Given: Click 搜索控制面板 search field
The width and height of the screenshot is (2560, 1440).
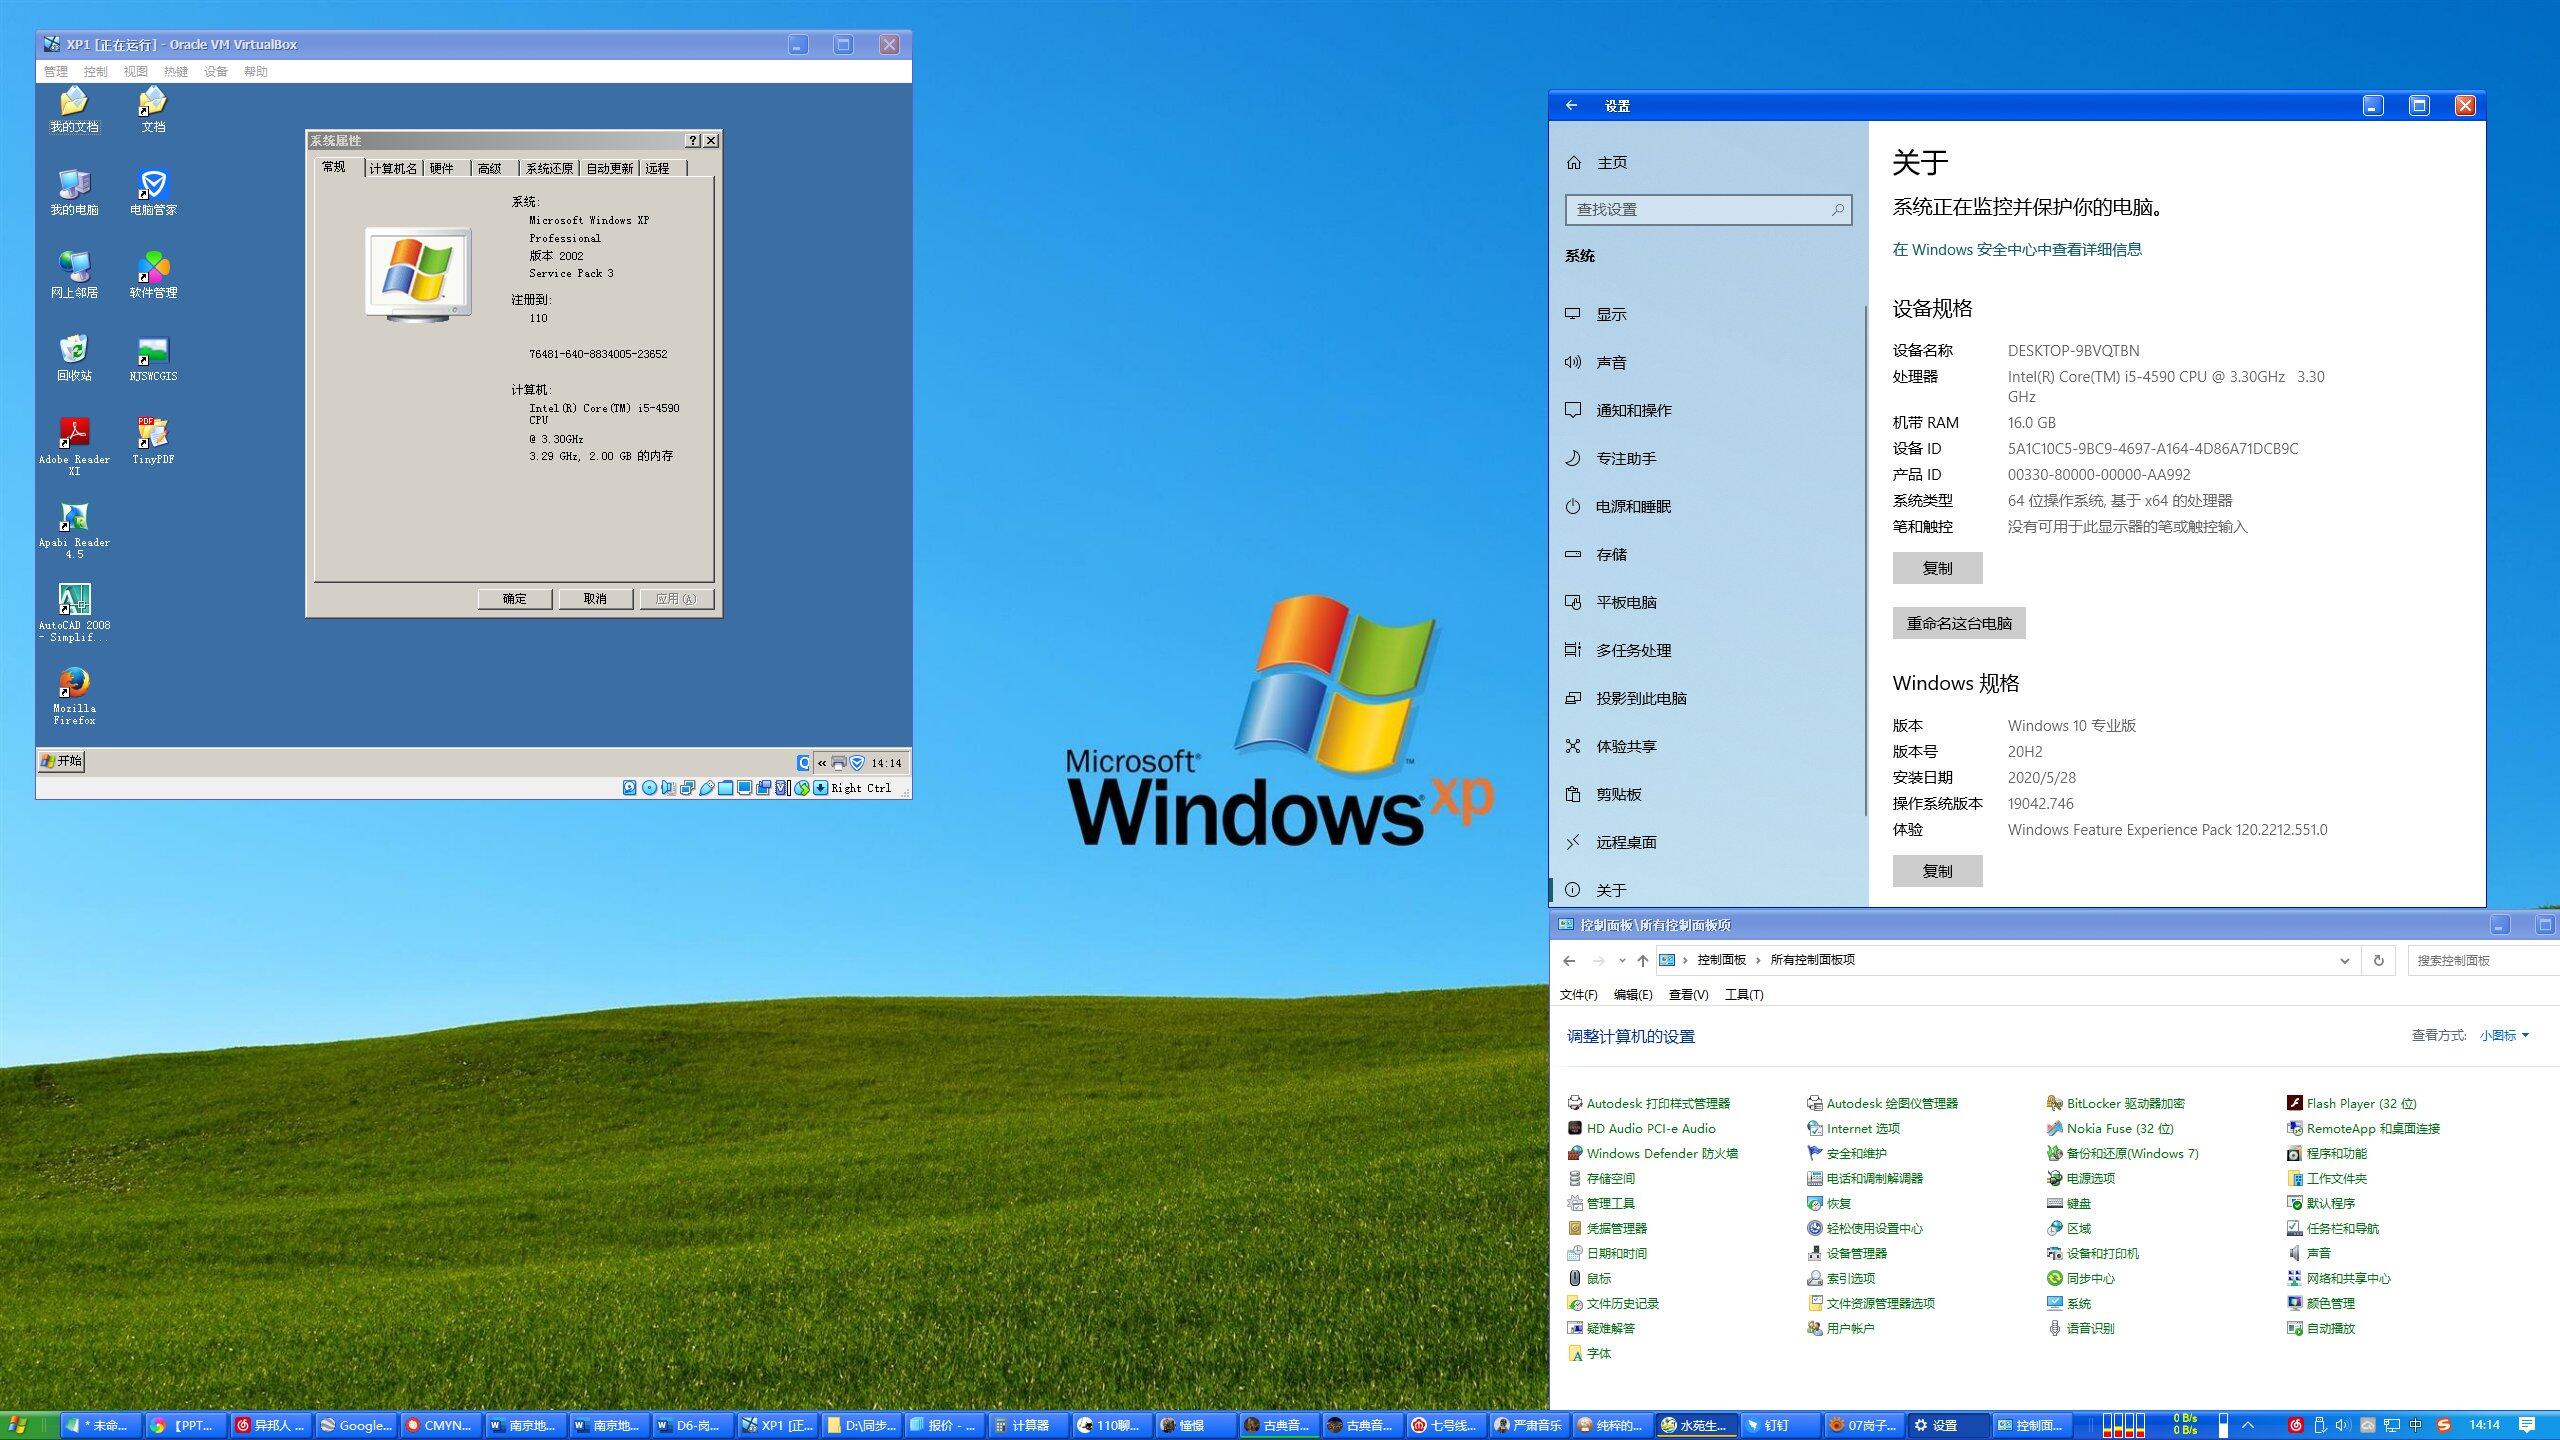Looking at the screenshot, I should pos(2484,960).
